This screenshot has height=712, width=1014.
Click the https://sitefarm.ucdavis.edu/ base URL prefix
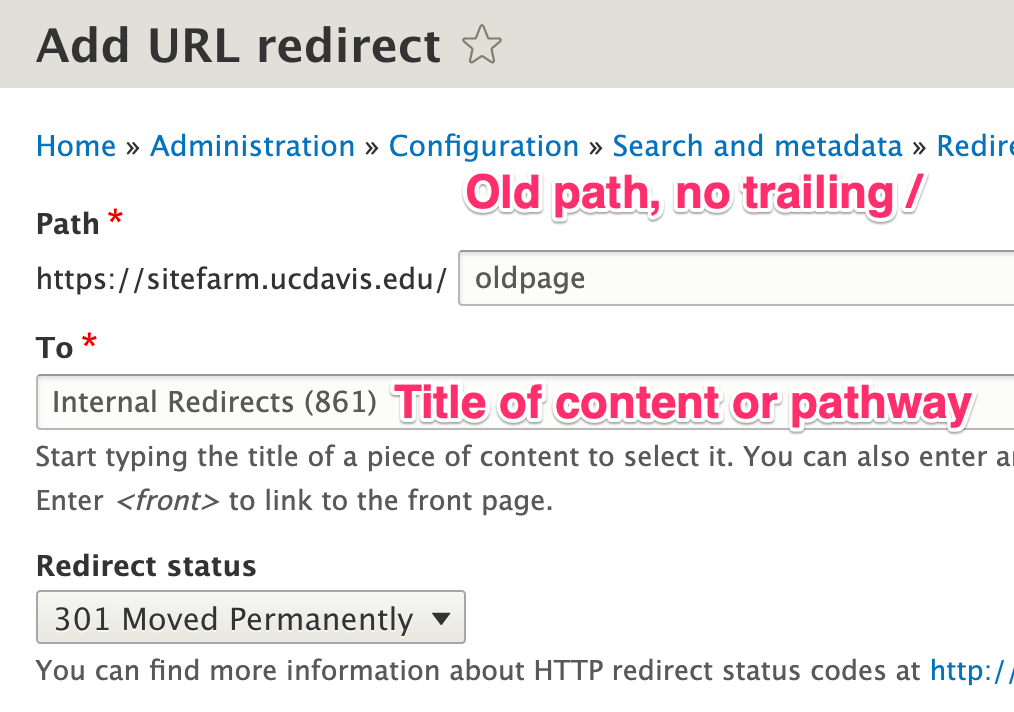(241, 278)
